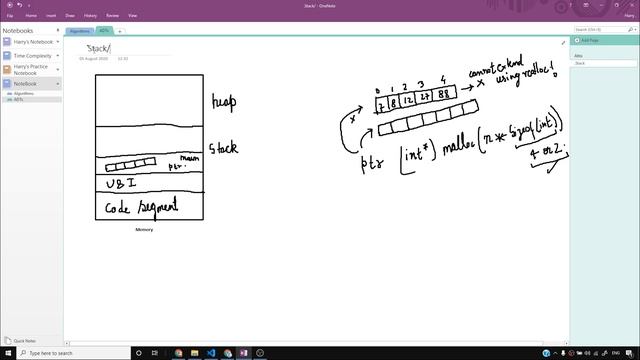Switch to the Home ribbon tab
Image resolution: width=640 pixels, height=360 pixels.
(31, 16)
